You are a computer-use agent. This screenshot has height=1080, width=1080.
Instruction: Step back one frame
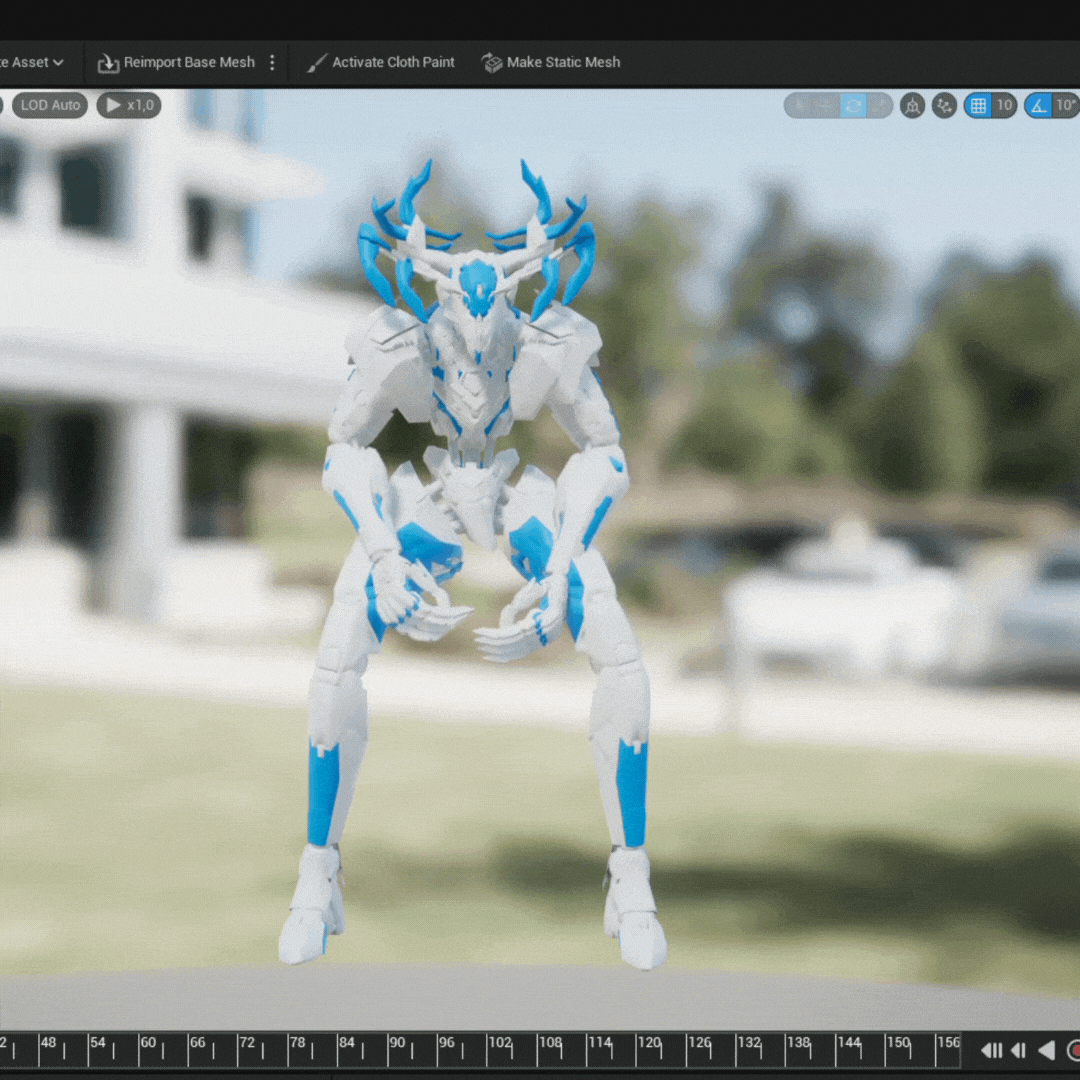click(x=1018, y=1050)
